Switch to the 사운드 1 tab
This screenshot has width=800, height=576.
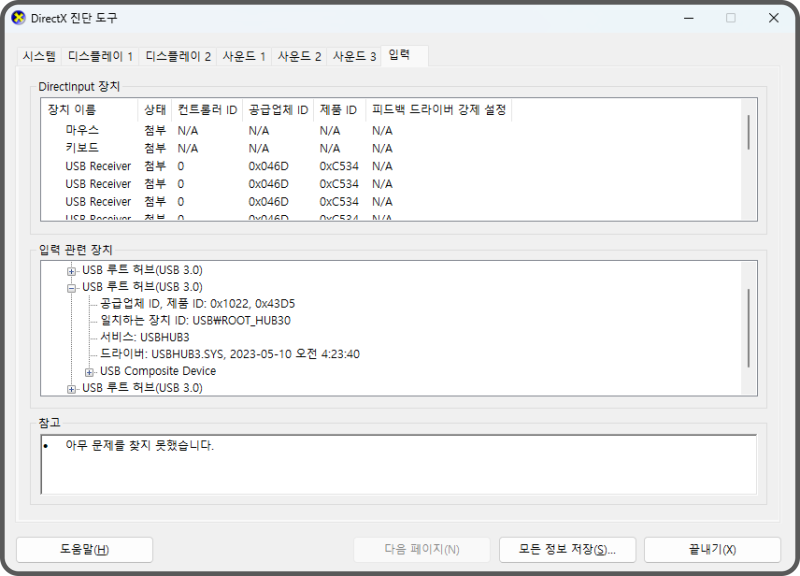[x=244, y=56]
